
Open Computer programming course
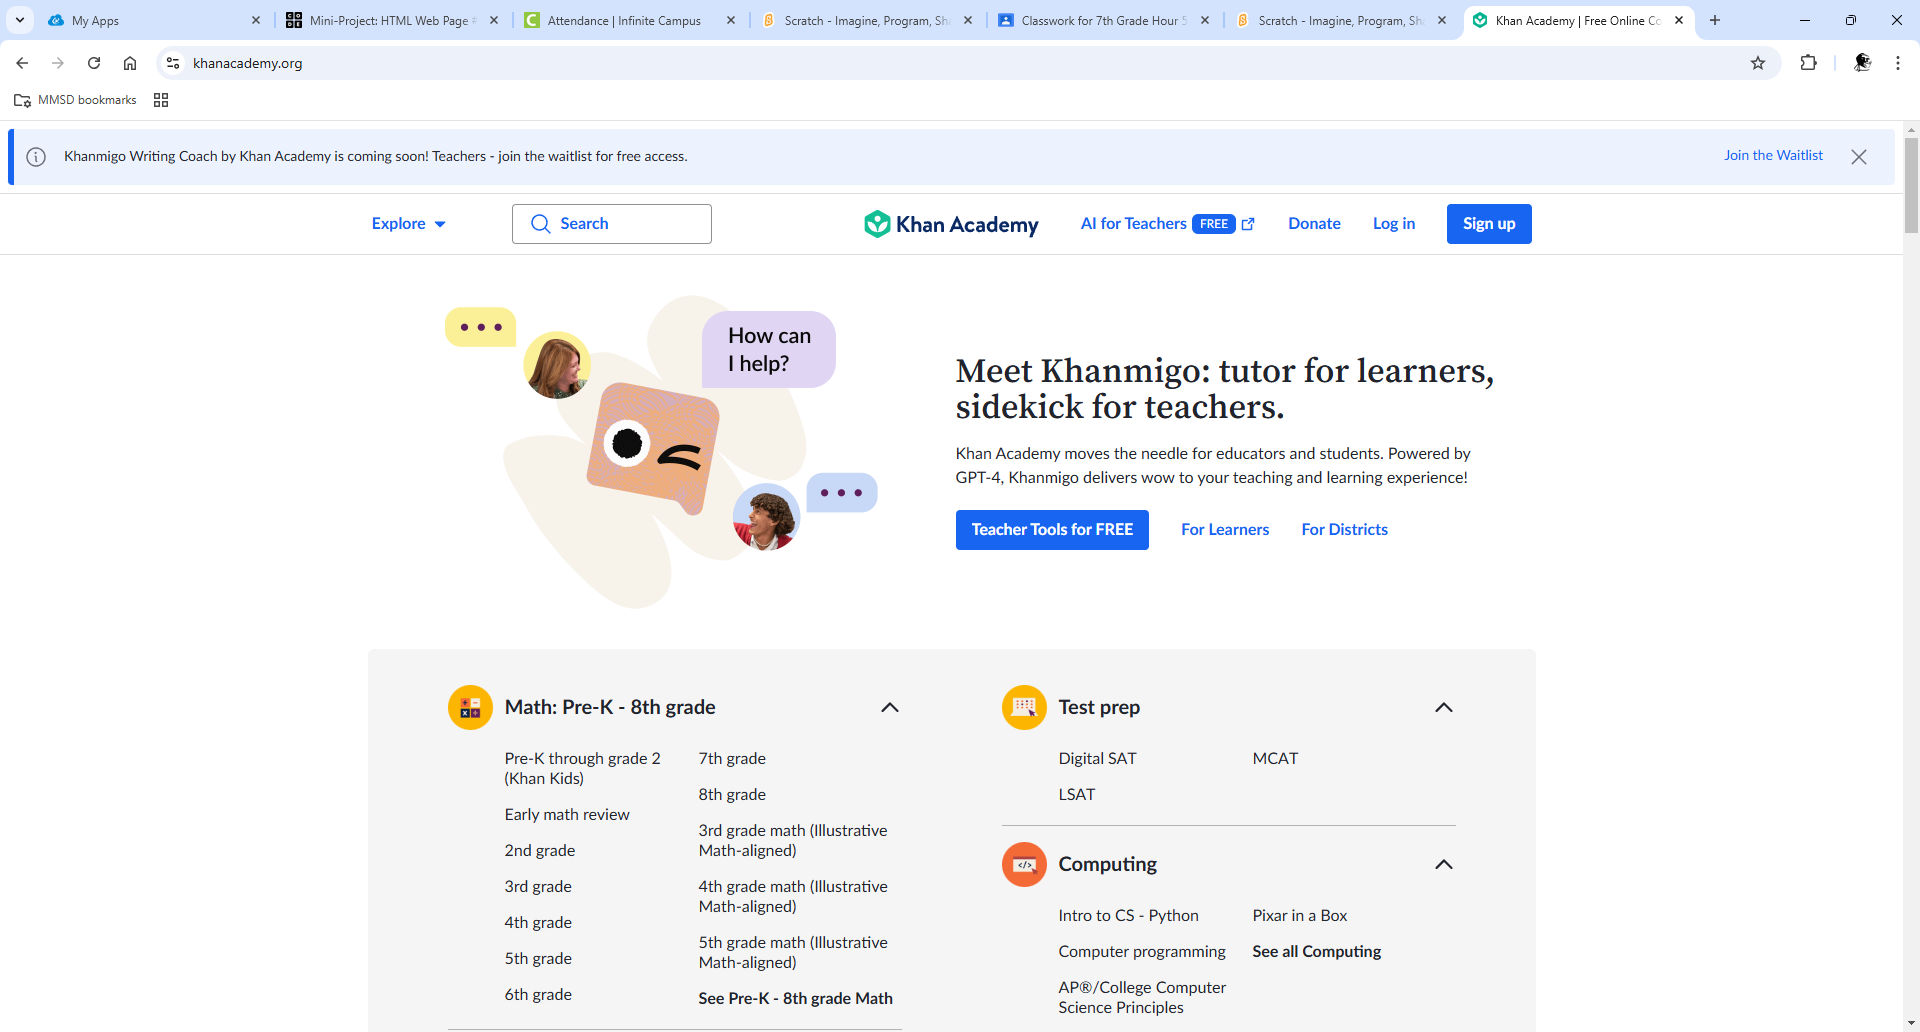tap(1142, 952)
